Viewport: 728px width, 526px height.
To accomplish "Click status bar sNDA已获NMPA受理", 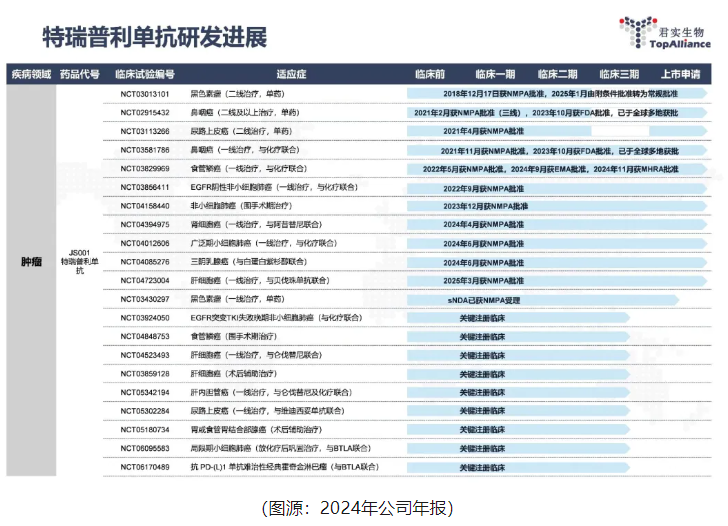I will point(543,300).
